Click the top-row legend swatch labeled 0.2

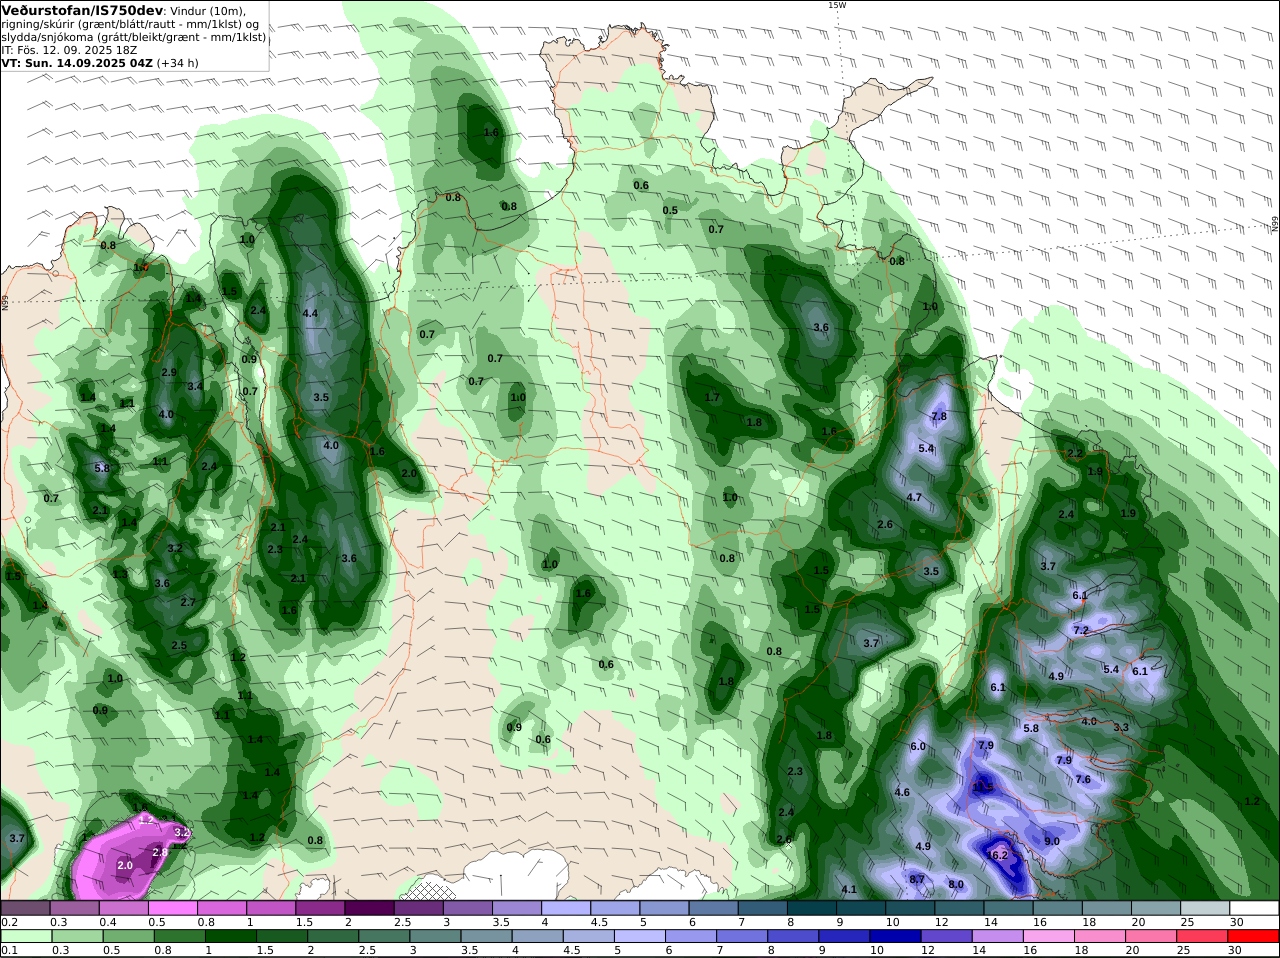tap(25, 908)
